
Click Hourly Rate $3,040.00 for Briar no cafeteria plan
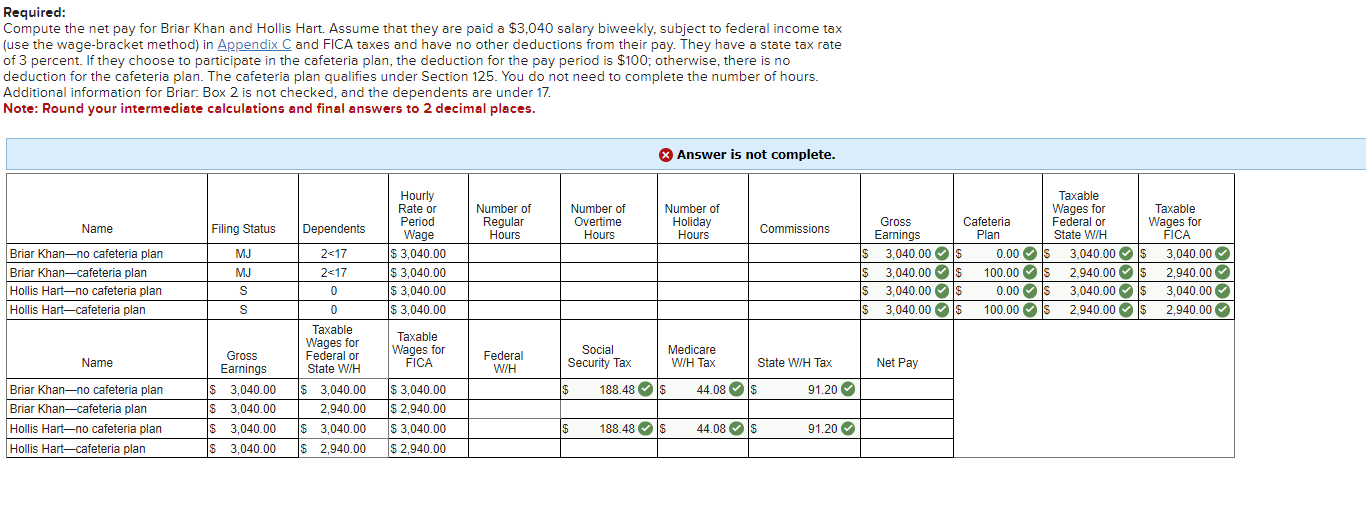[417, 254]
